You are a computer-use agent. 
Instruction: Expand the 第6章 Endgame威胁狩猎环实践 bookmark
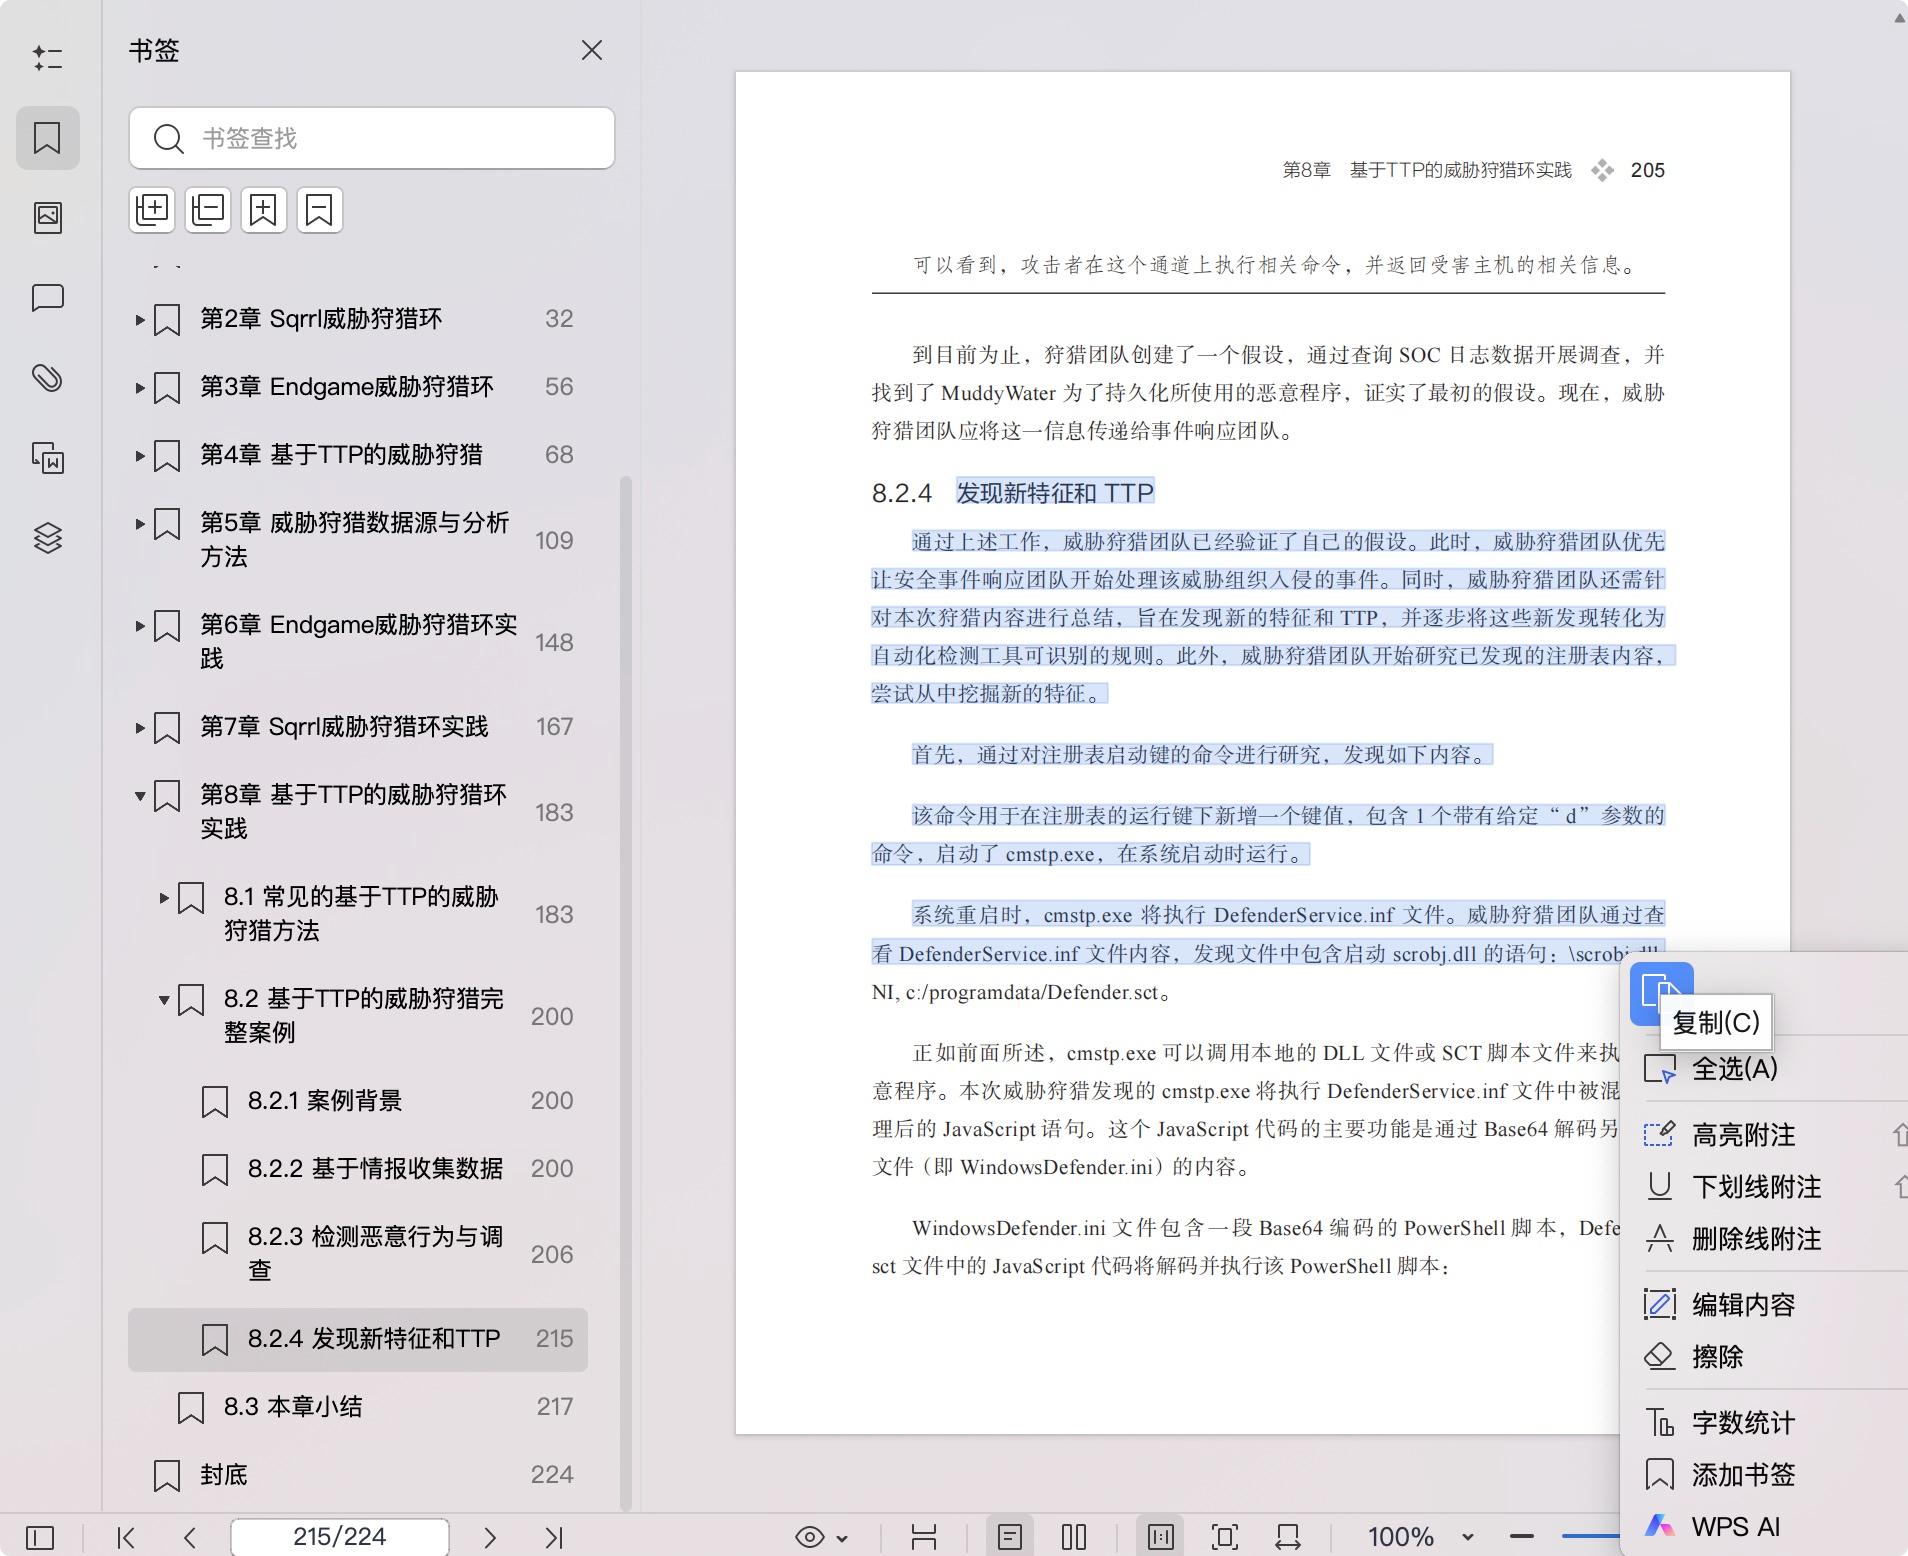(140, 626)
